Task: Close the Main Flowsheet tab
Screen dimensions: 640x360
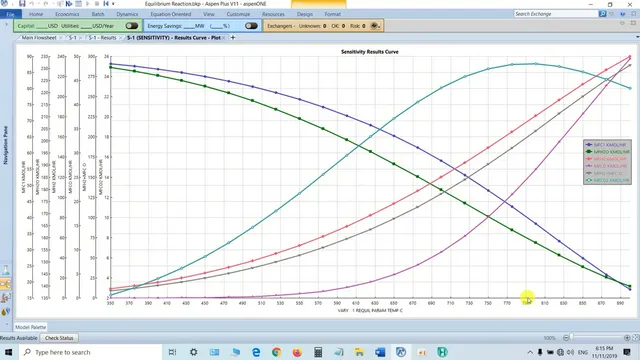Action: coord(61,38)
